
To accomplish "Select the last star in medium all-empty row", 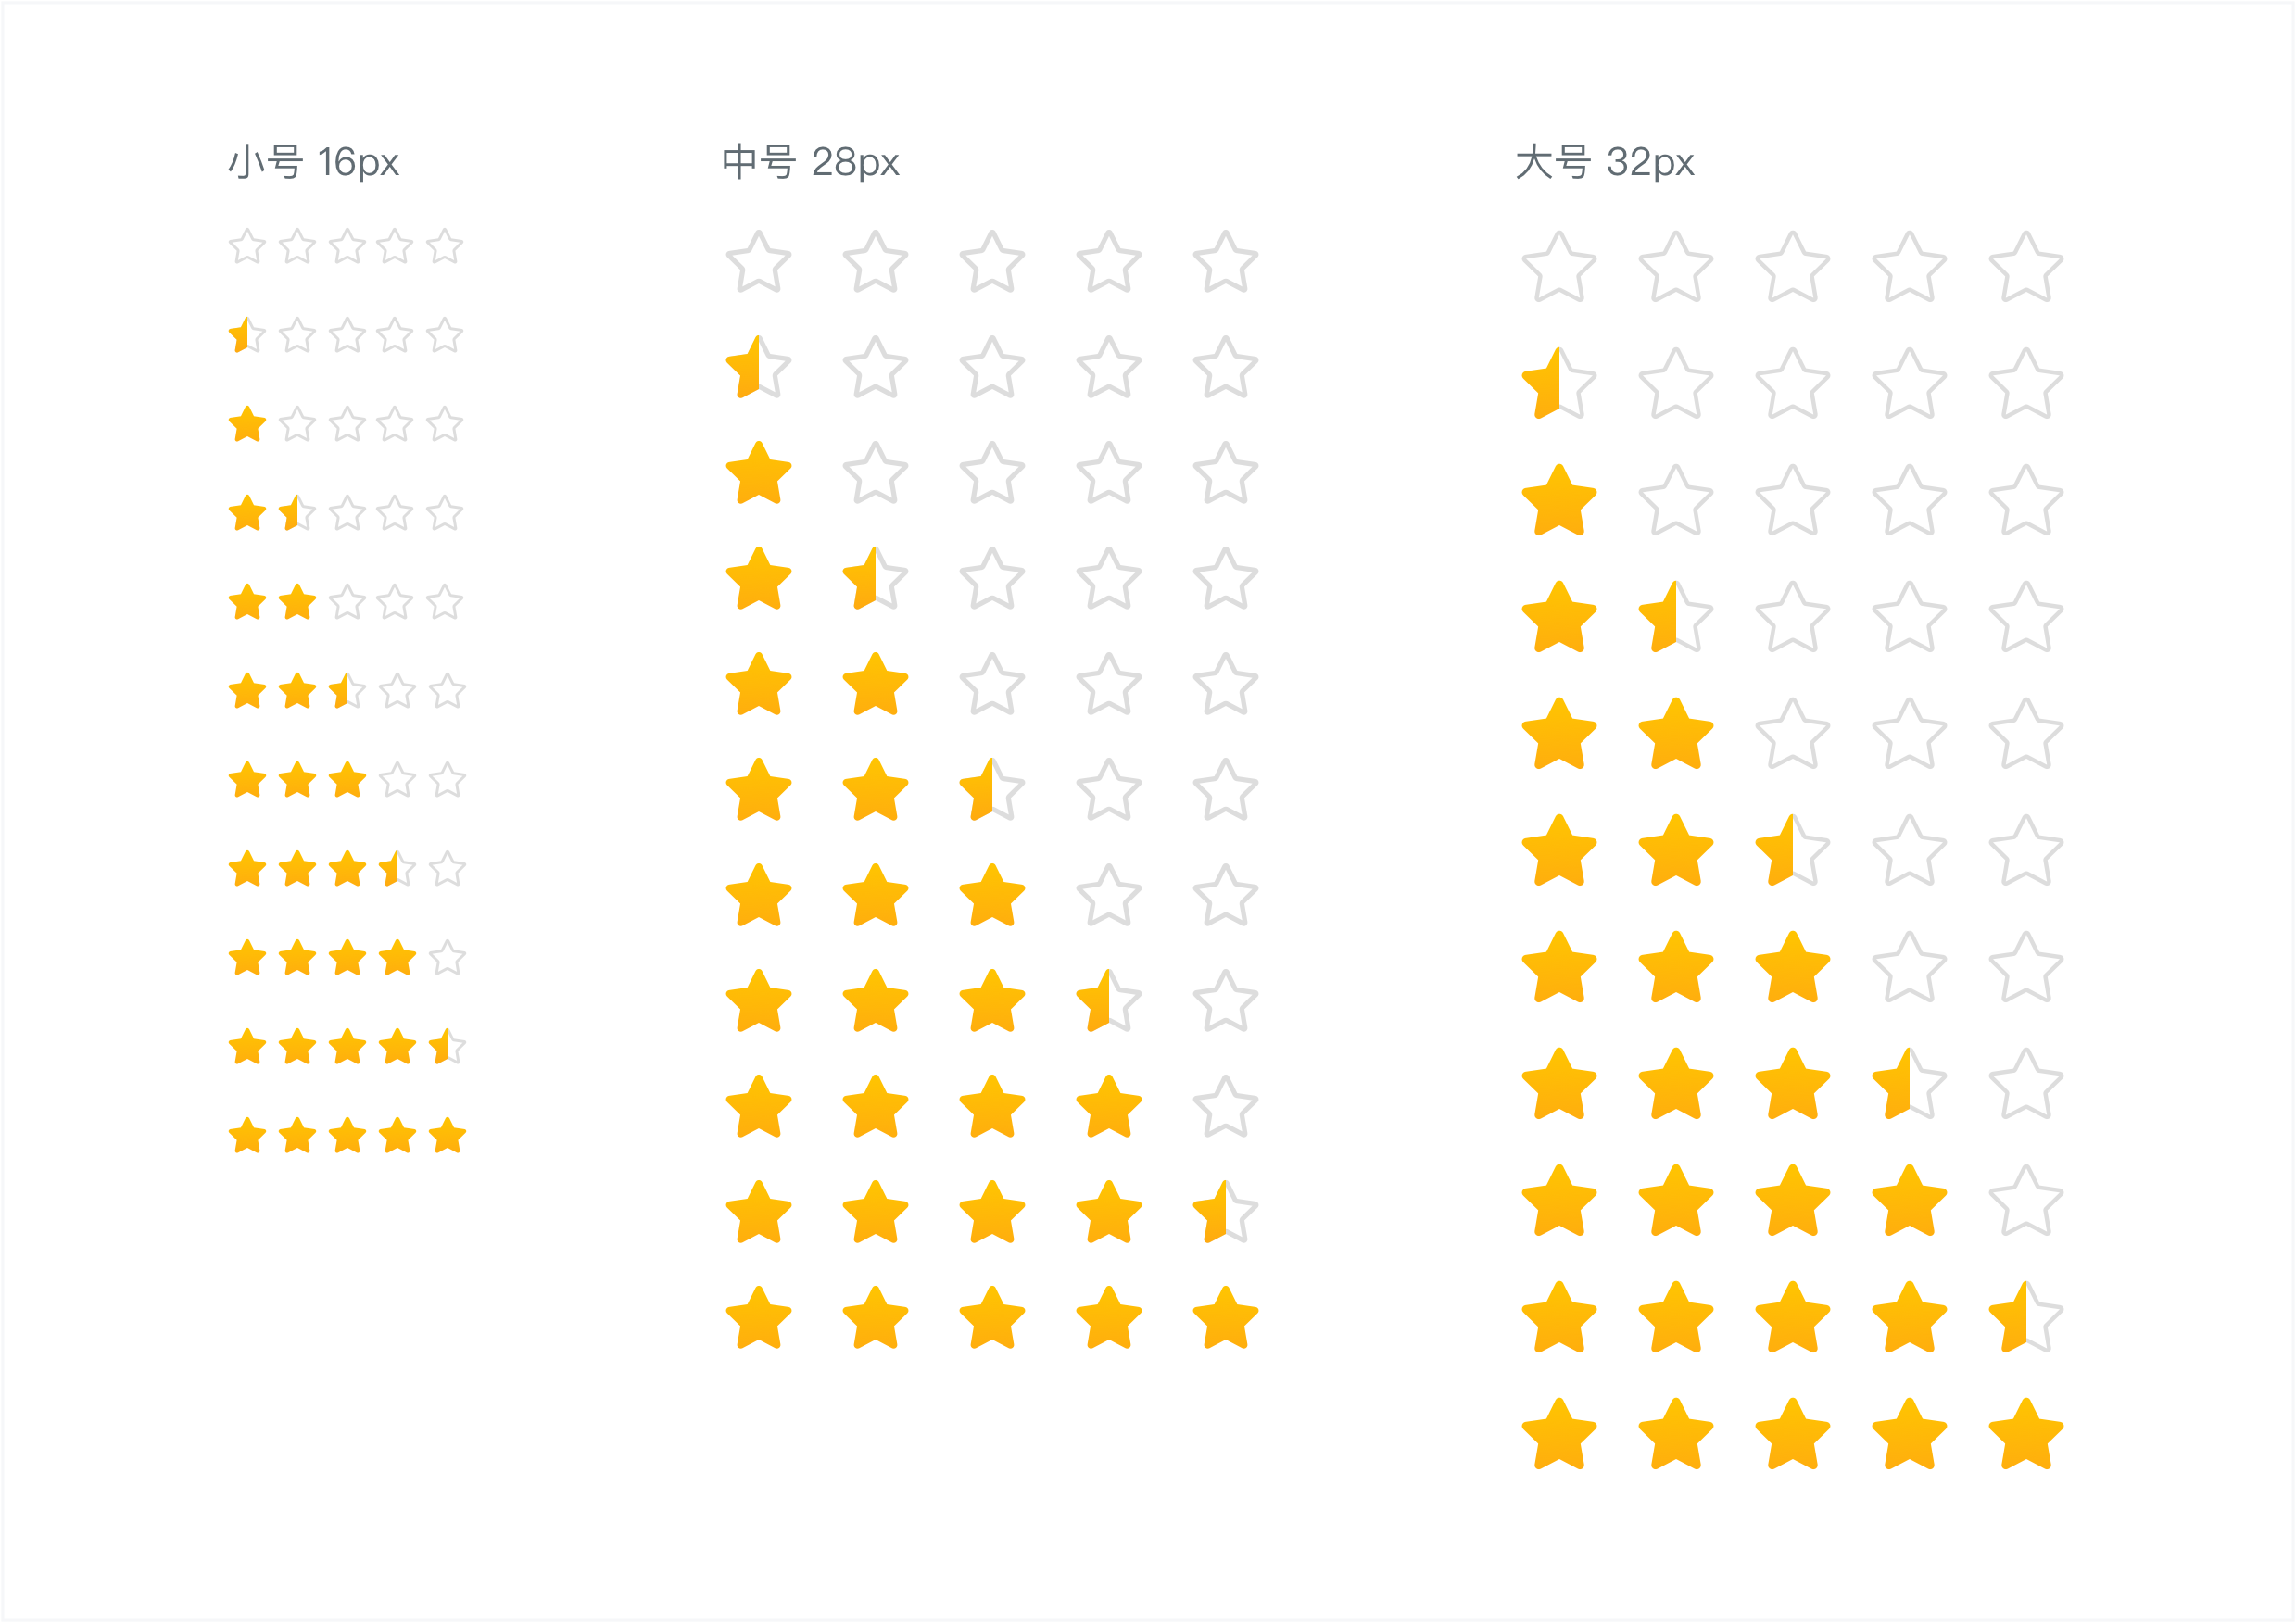I will coord(1226,262).
